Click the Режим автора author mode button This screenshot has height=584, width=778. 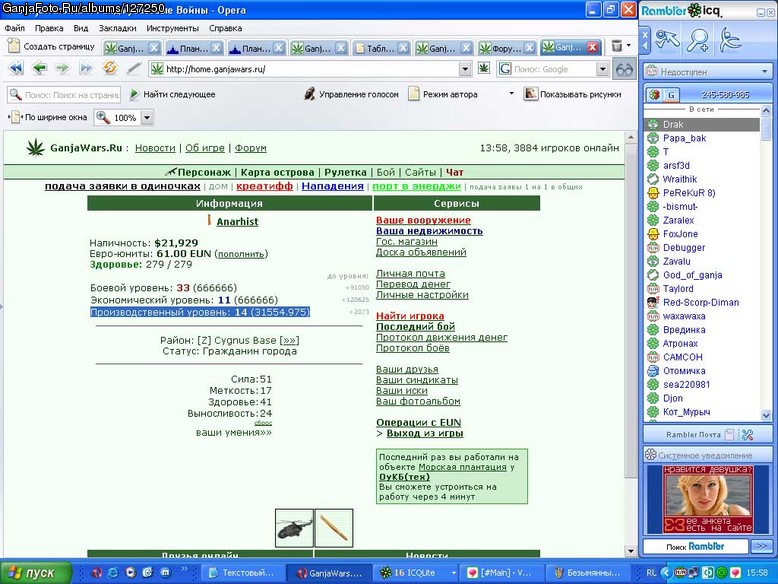point(443,94)
